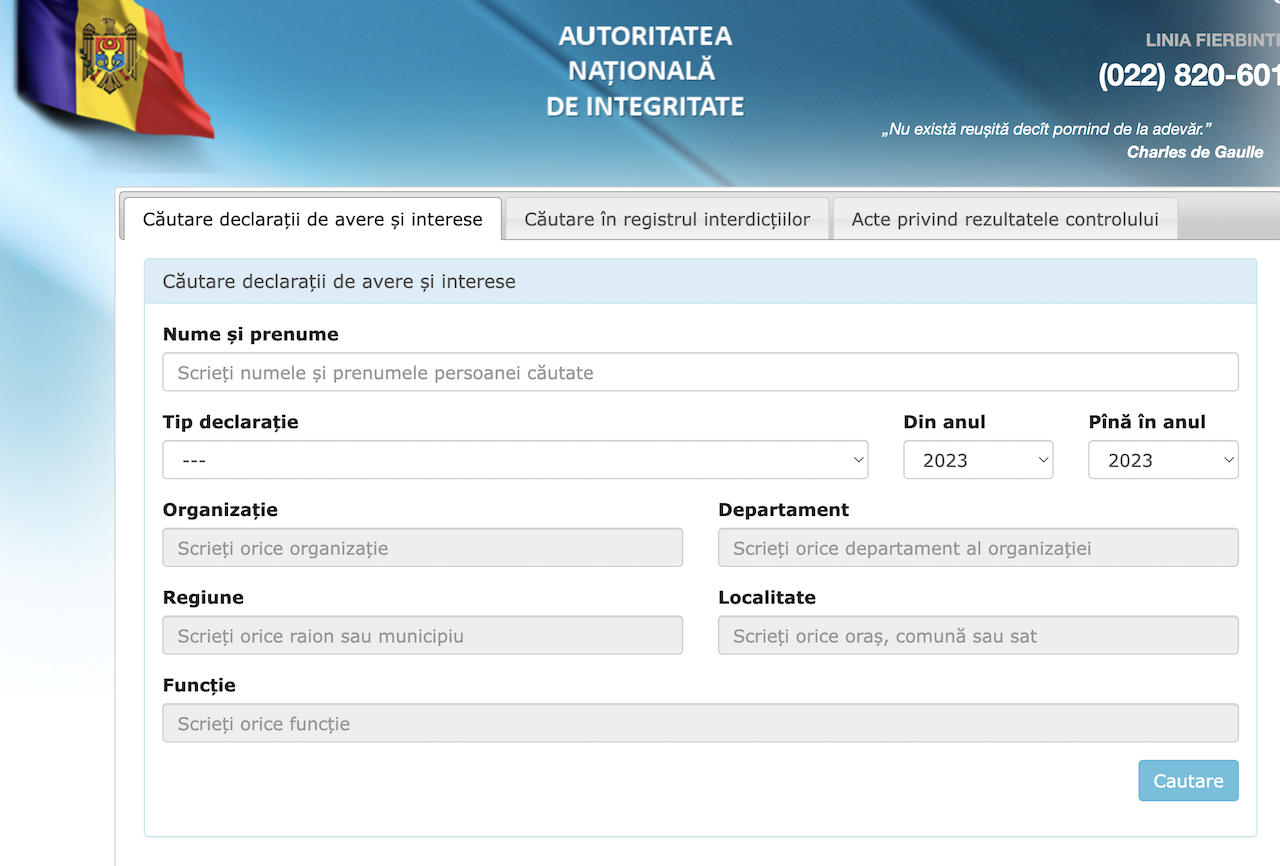The width and height of the screenshot is (1280, 866).
Task: Click into the Localitate input field
Action: [977, 636]
